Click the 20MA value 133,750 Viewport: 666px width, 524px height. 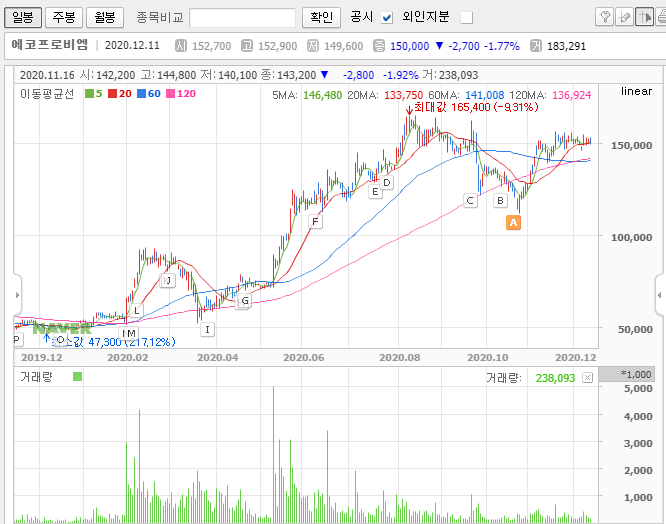tap(404, 95)
